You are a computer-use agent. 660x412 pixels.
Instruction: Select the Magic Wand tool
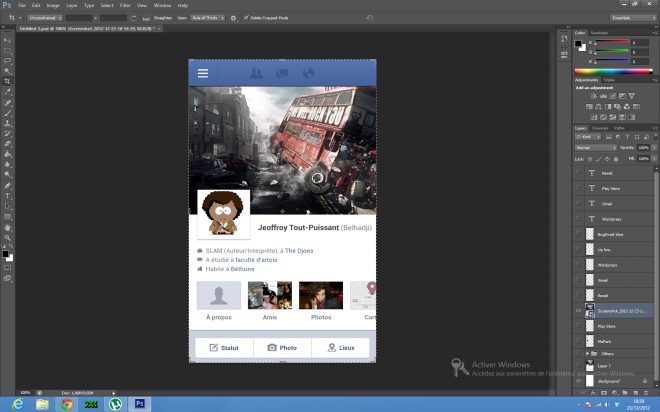click(8, 71)
